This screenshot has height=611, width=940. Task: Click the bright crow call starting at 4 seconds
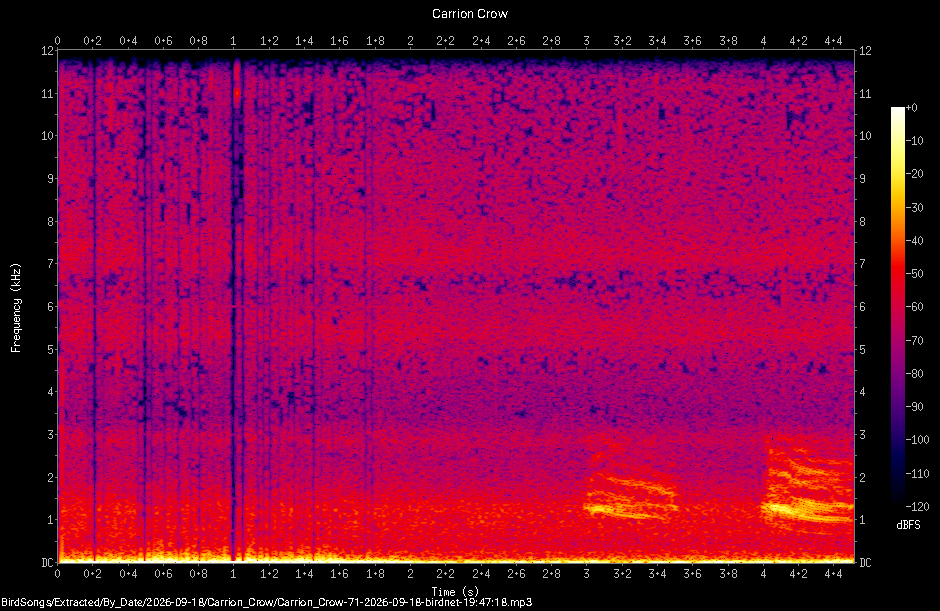tap(807, 486)
